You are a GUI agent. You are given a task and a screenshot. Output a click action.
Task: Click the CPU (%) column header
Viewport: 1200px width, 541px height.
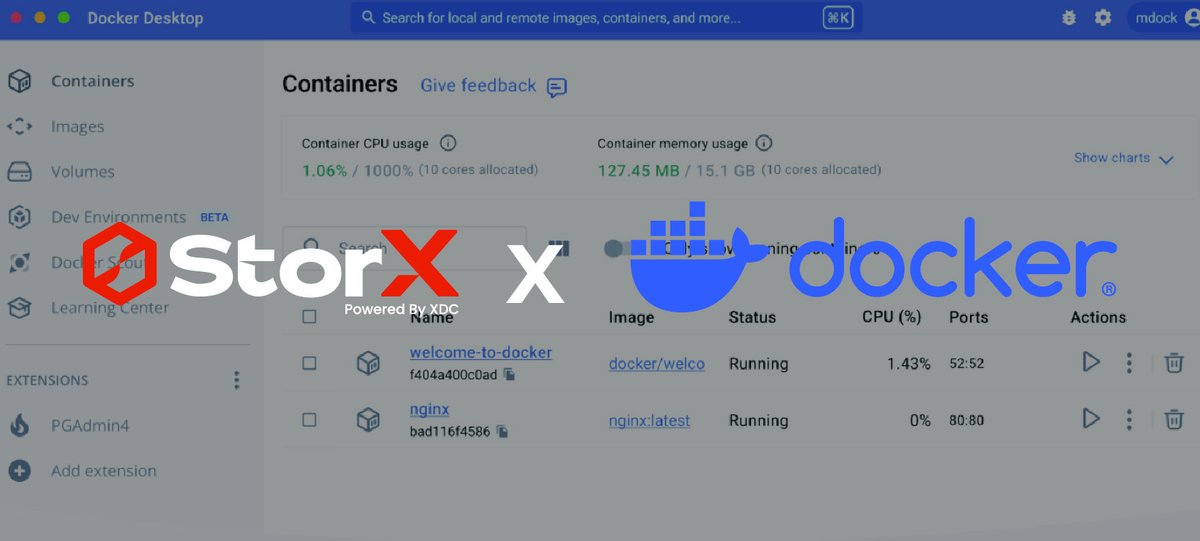(891, 318)
